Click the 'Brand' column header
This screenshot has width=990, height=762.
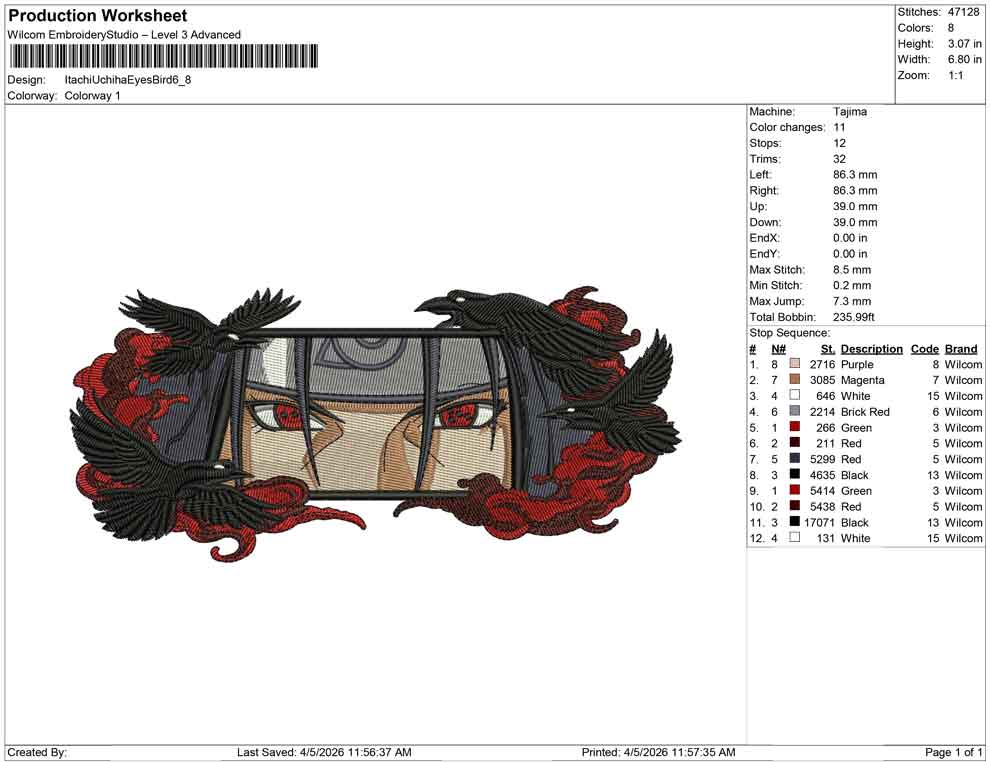(x=961, y=349)
